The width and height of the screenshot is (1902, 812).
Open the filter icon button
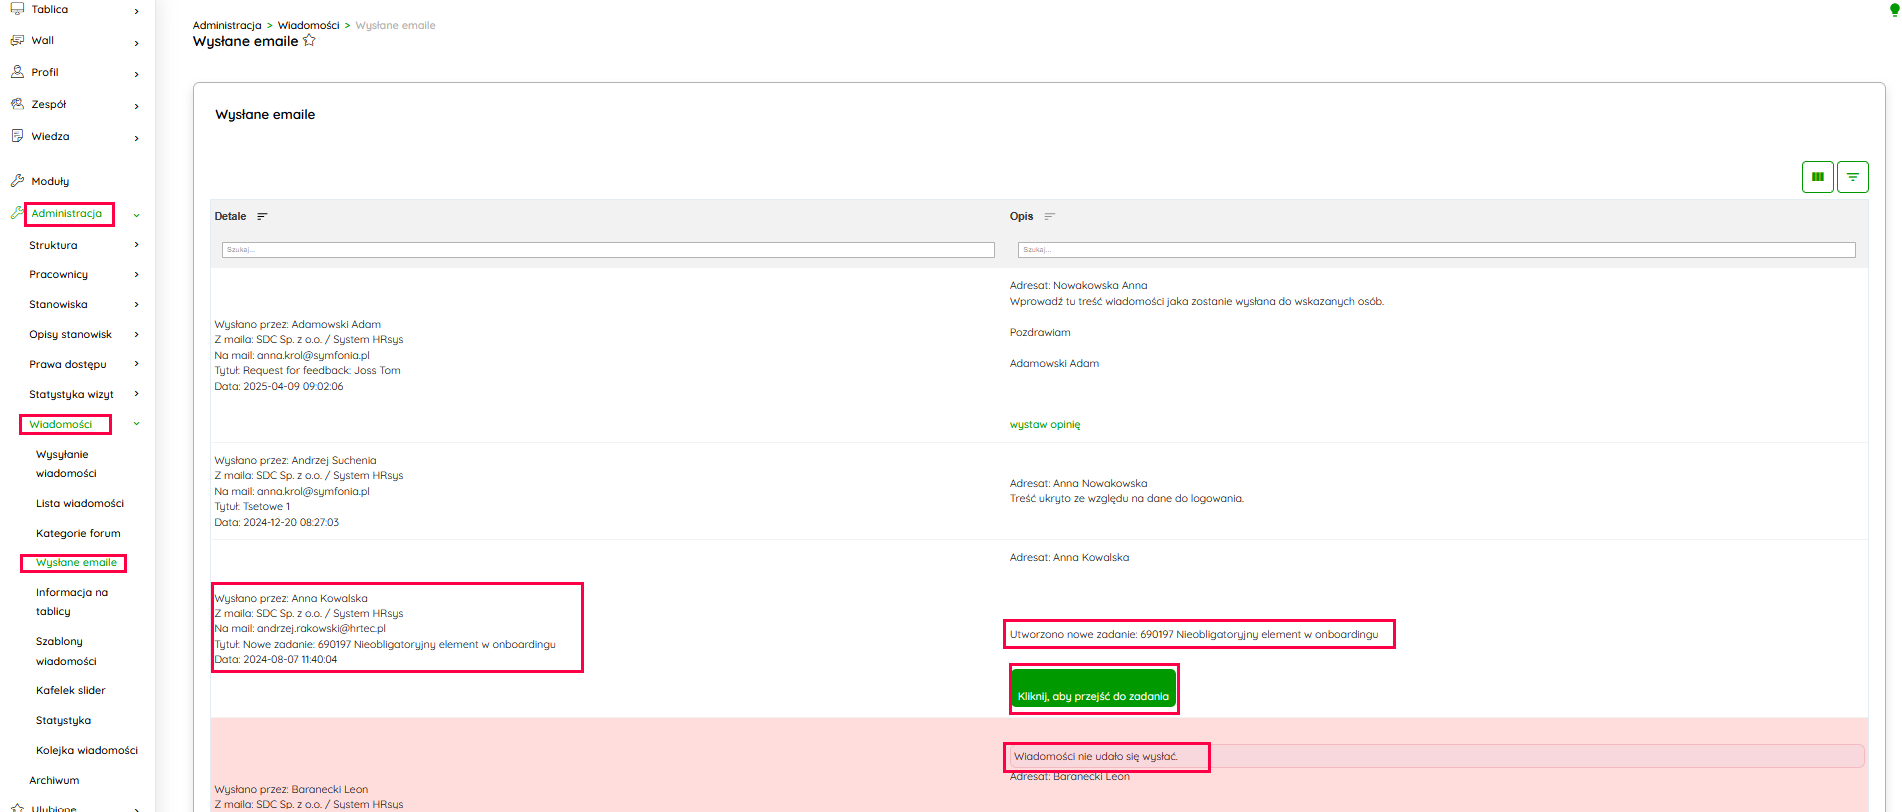pyautogui.click(x=1852, y=177)
